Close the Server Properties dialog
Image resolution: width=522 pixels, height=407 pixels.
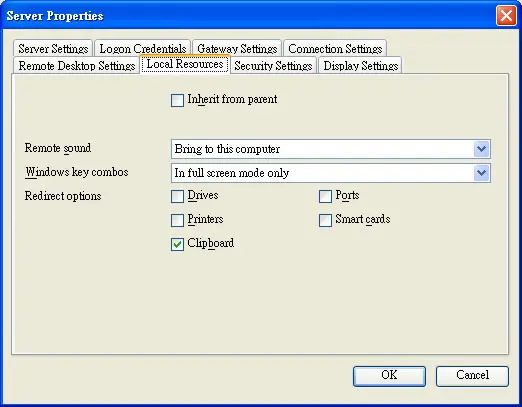(506, 15)
